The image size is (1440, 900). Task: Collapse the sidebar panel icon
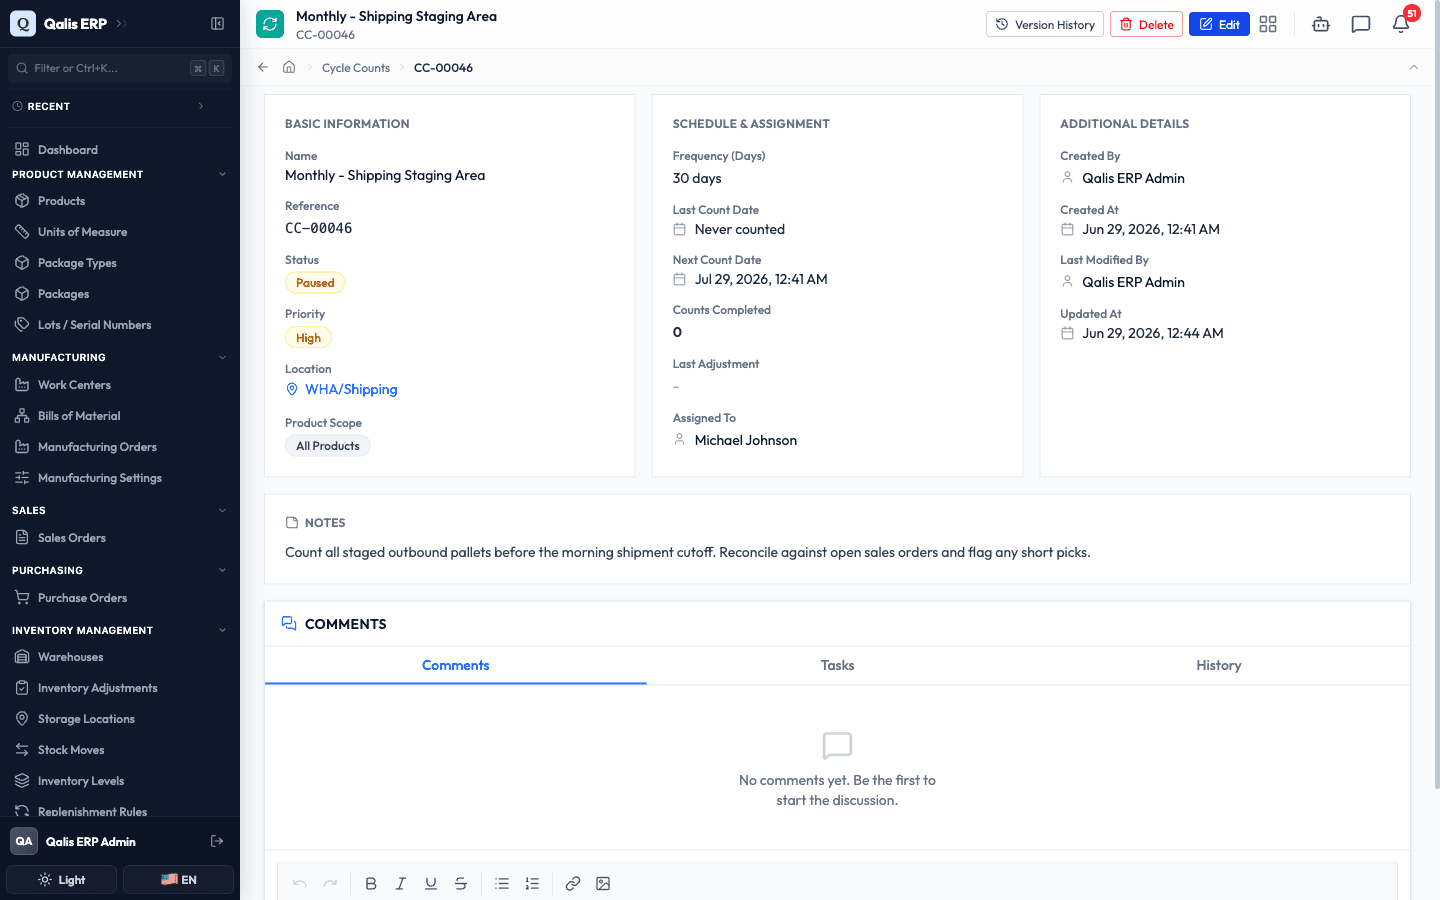pyautogui.click(x=217, y=23)
